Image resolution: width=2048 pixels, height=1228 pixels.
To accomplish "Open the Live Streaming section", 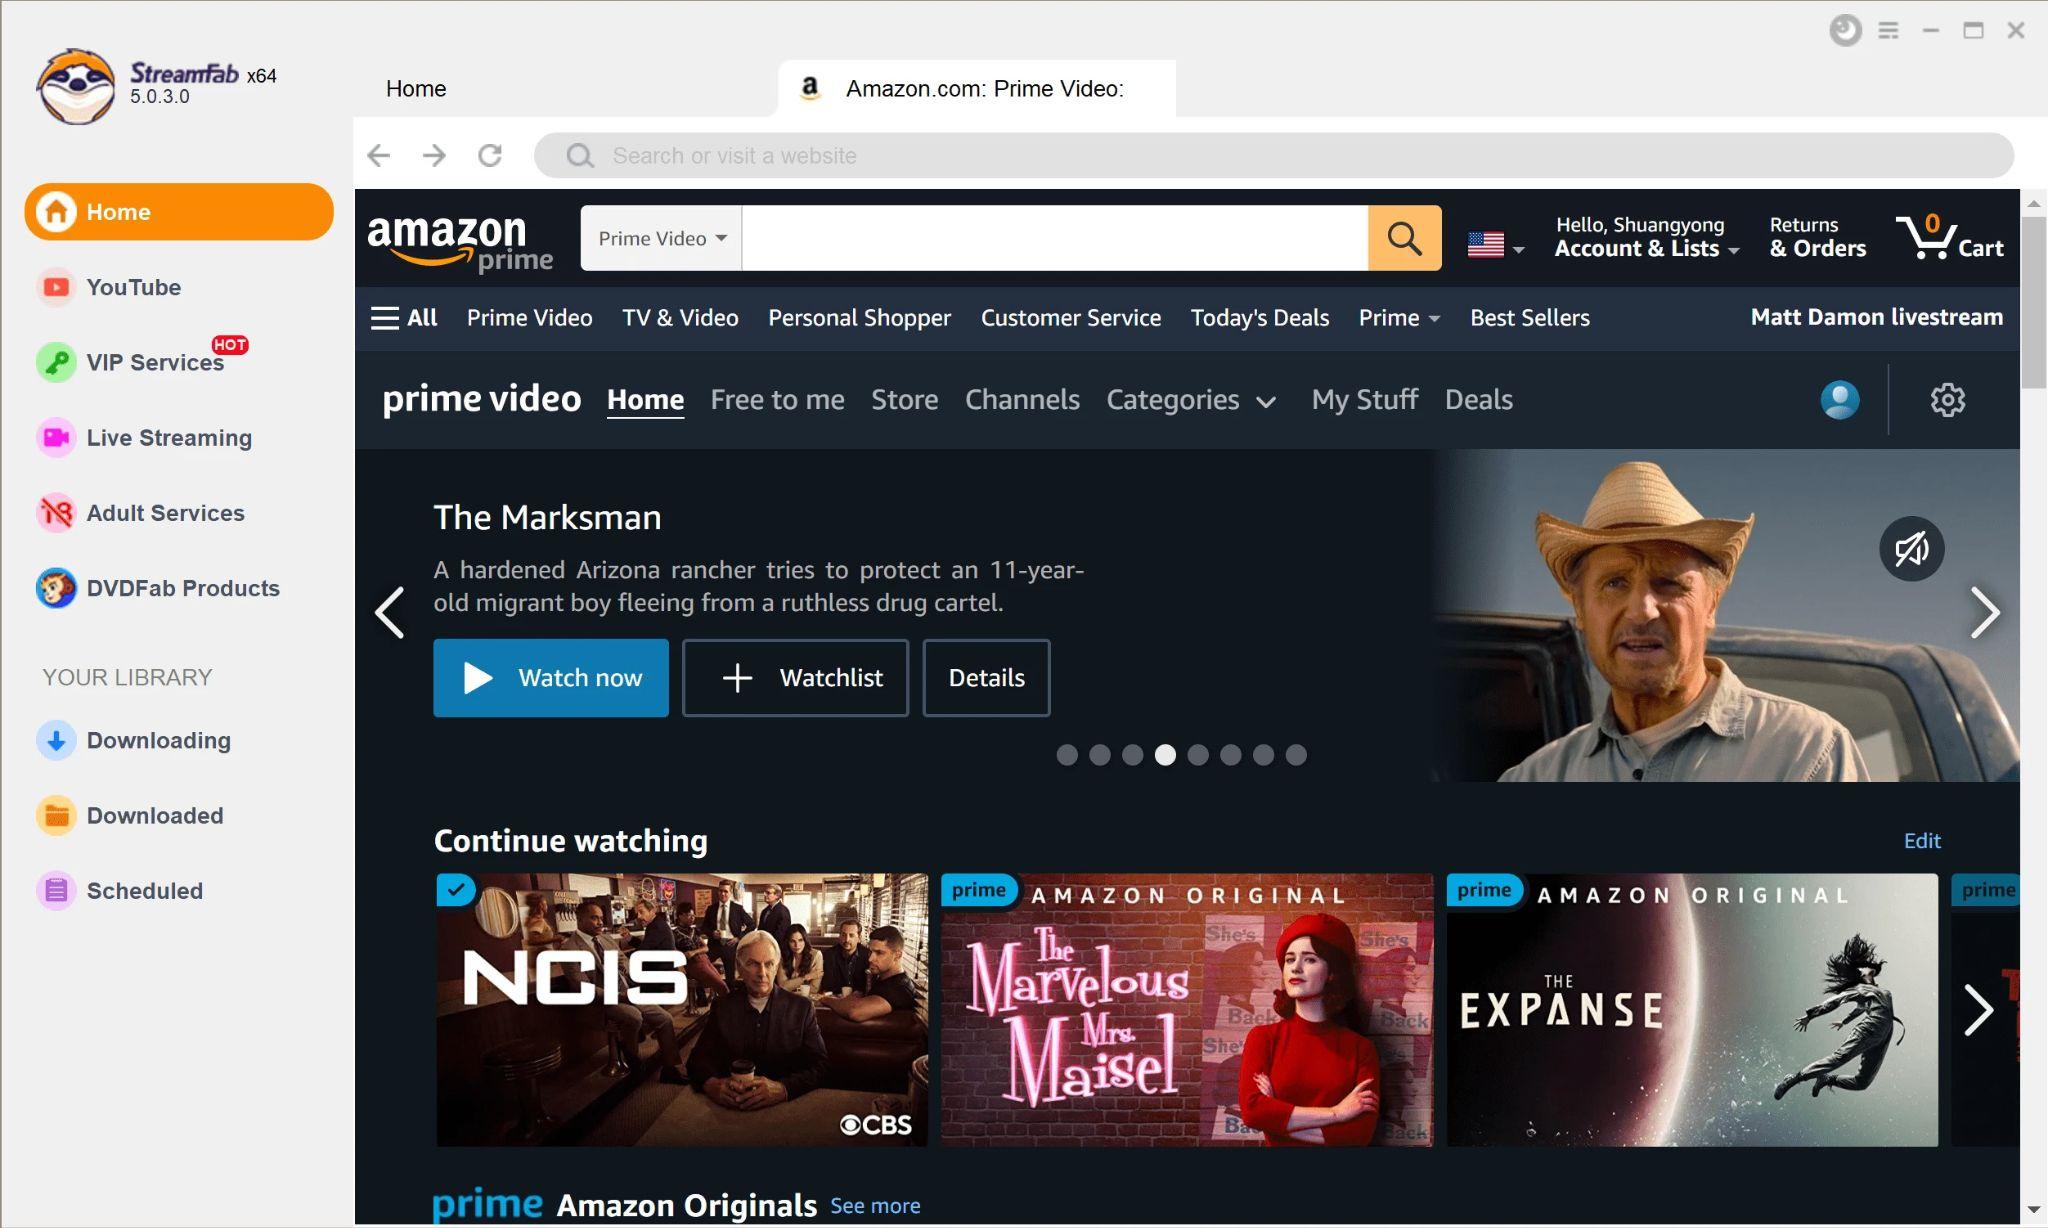I will coord(168,437).
